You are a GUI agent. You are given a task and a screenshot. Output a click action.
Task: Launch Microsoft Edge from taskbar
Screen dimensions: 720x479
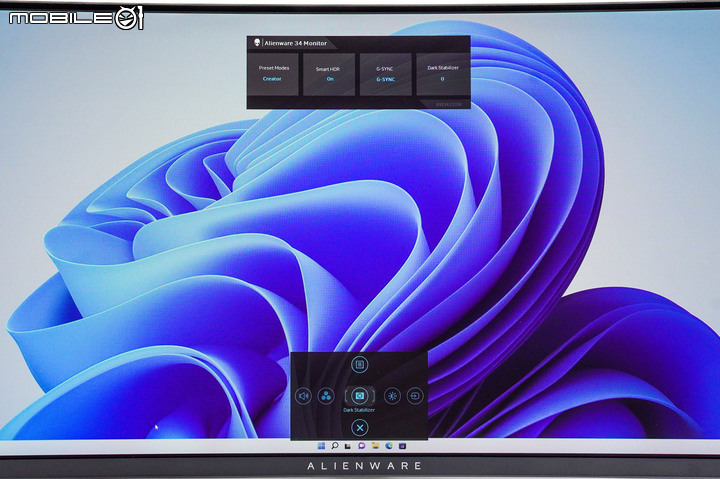(389, 446)
